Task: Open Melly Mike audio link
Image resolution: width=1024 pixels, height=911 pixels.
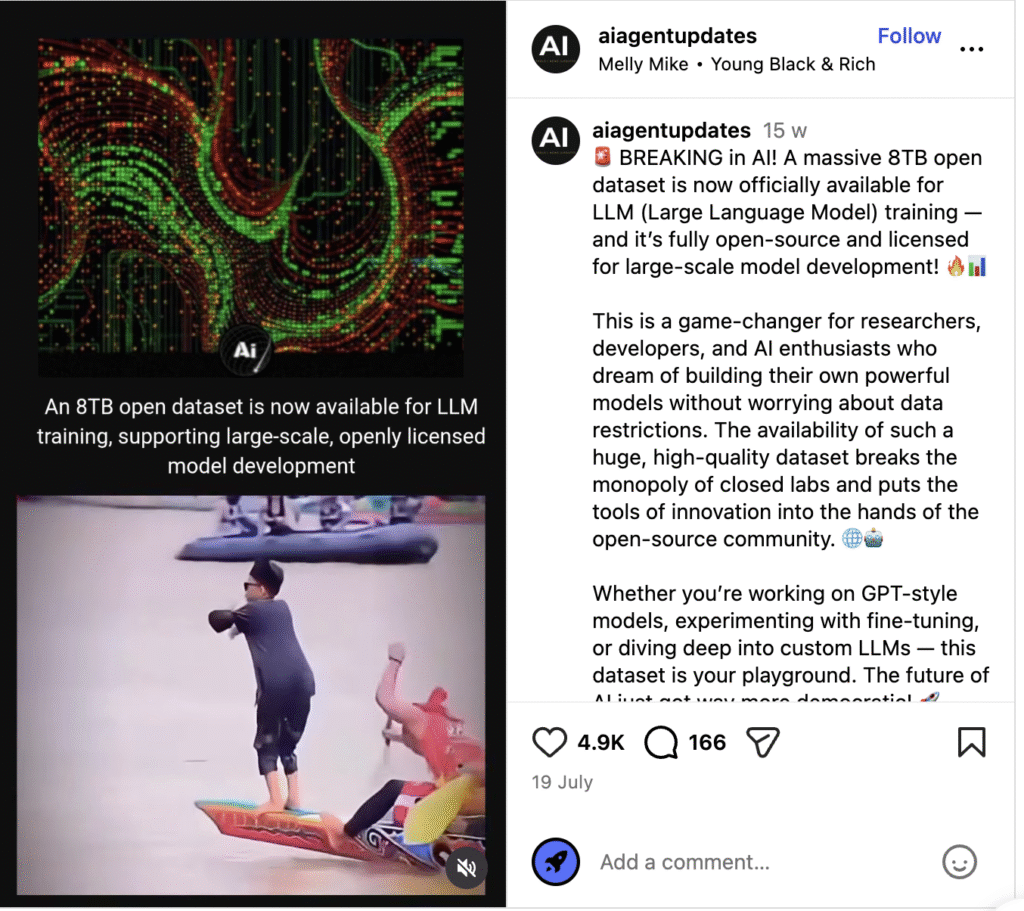Action: [643, 65]
